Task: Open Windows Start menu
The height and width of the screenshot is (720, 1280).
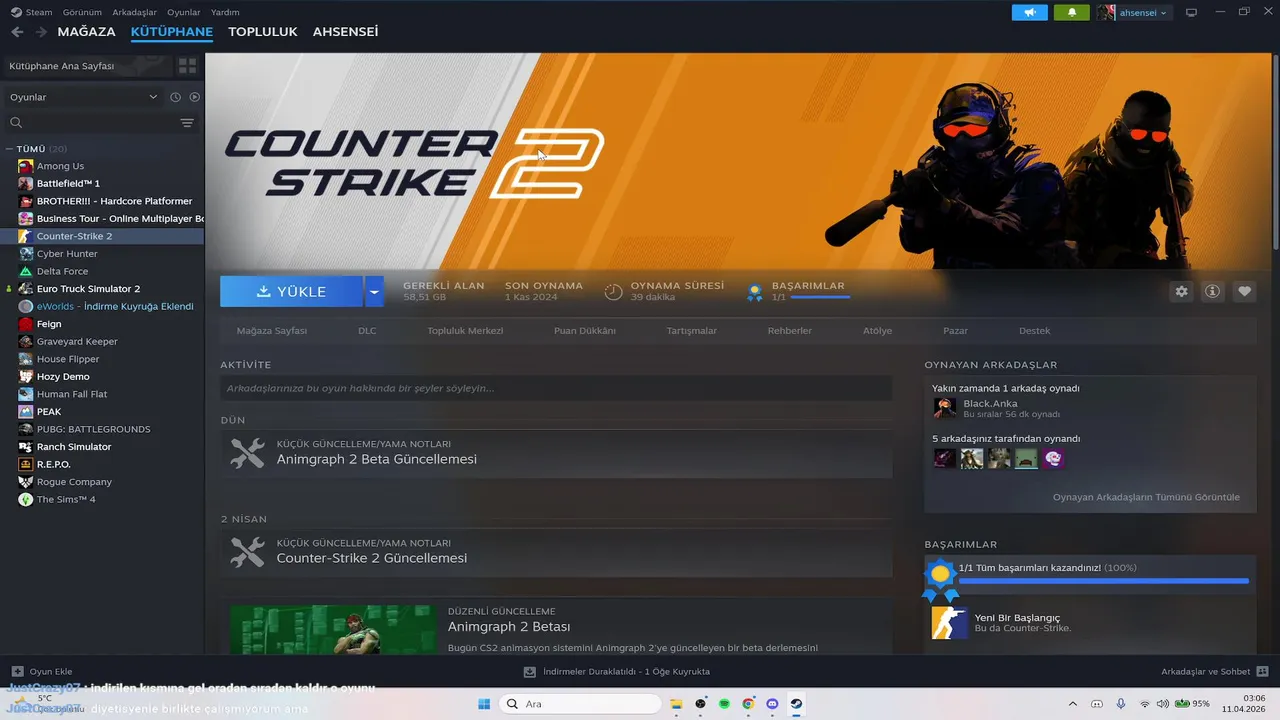Action: 484,704
